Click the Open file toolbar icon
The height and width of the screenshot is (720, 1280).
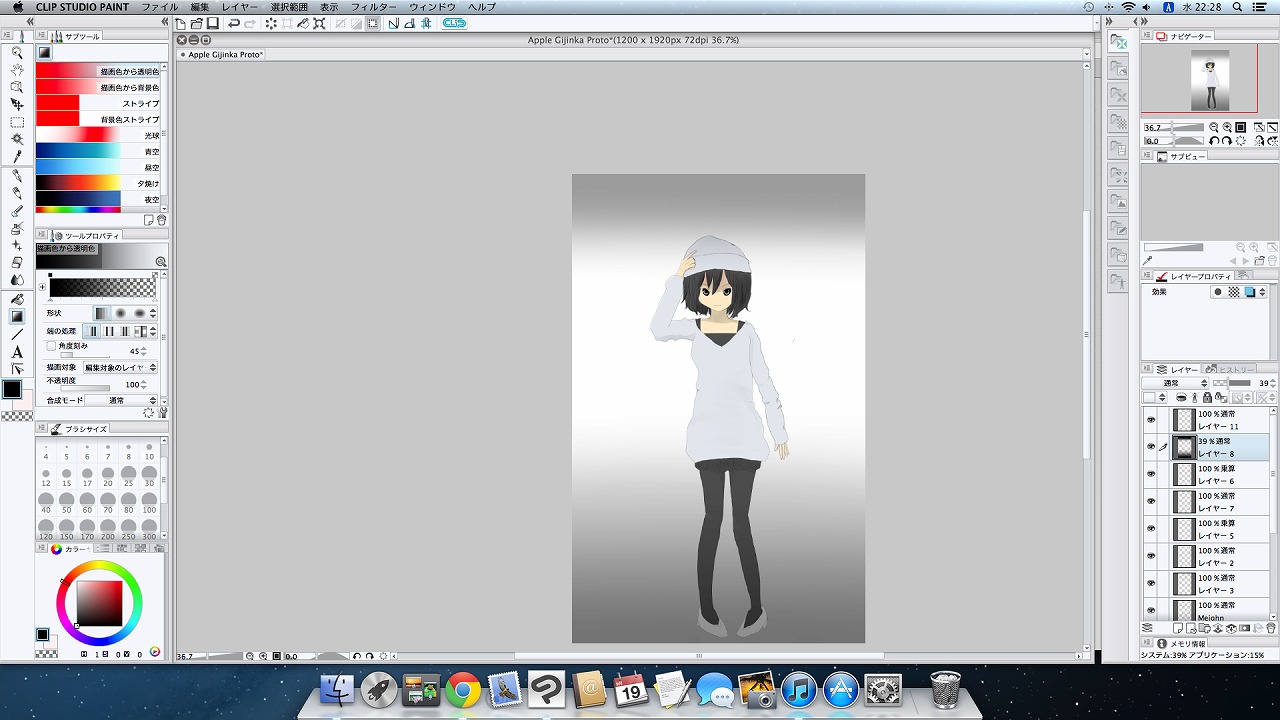197,23
